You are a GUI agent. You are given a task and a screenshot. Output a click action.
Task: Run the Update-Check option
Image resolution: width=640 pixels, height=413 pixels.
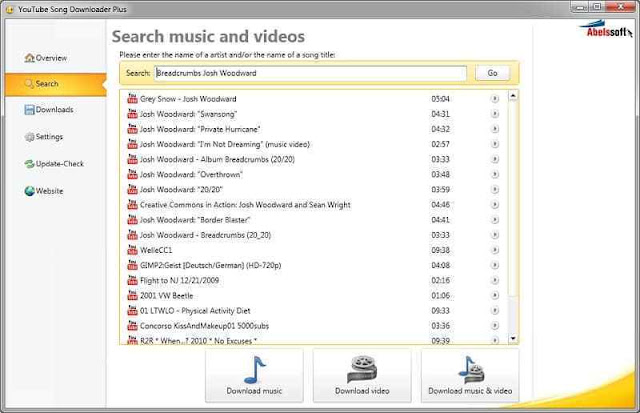[x=54, y=164]
